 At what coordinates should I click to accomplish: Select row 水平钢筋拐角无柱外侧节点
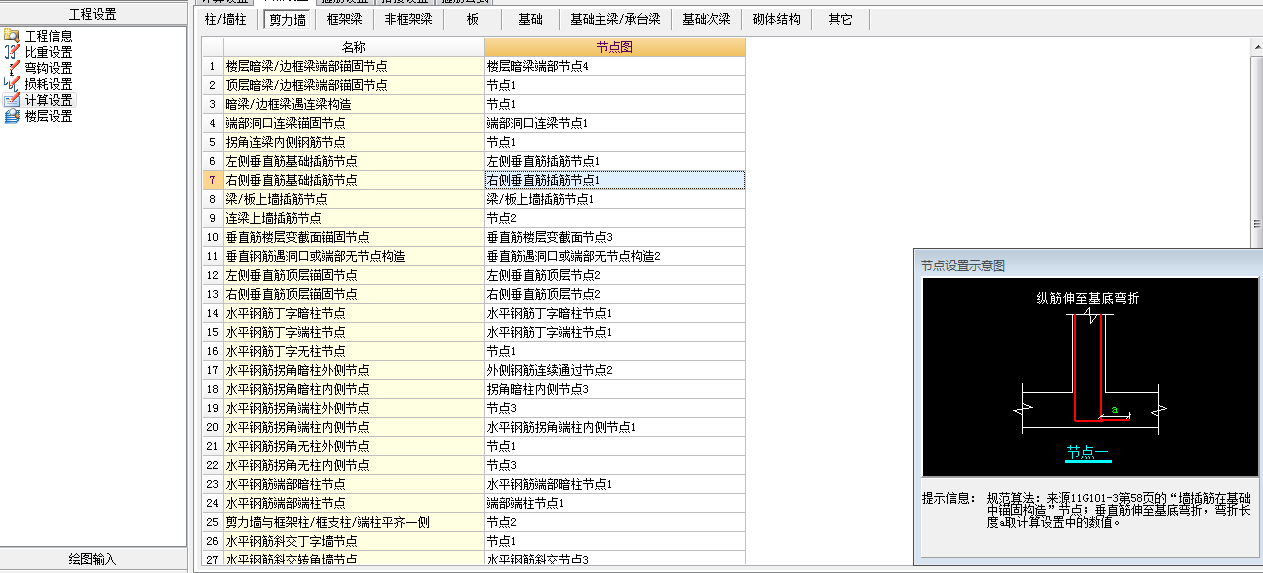(x=354, y=446)
